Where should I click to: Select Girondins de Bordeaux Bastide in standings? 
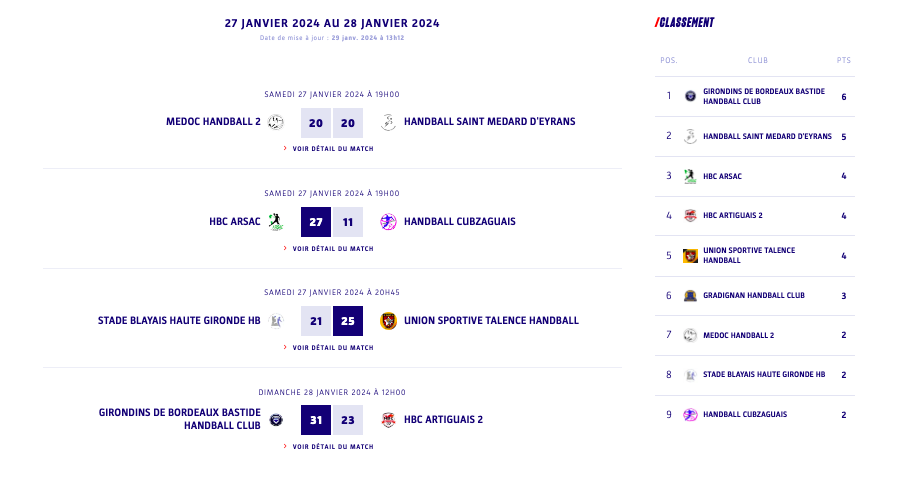tap(764, 96)
